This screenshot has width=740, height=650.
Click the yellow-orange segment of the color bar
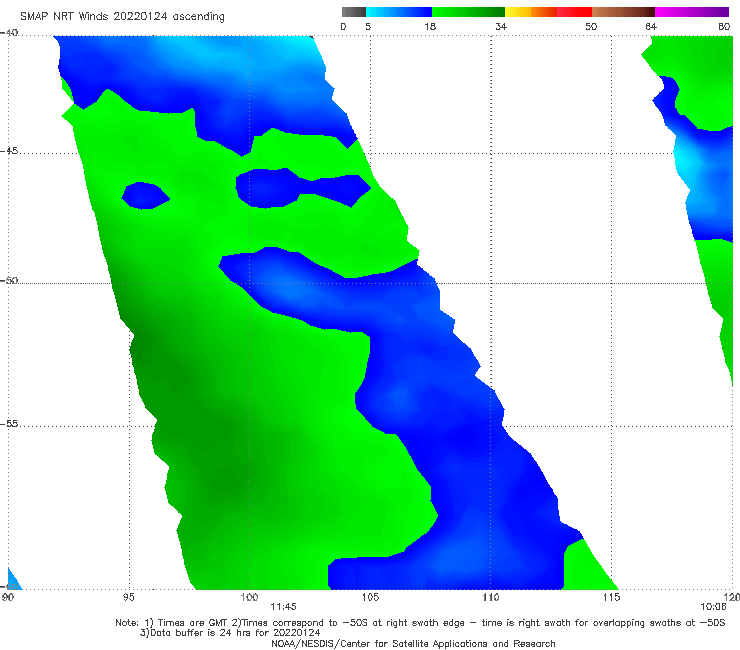[x=531, y=12]
